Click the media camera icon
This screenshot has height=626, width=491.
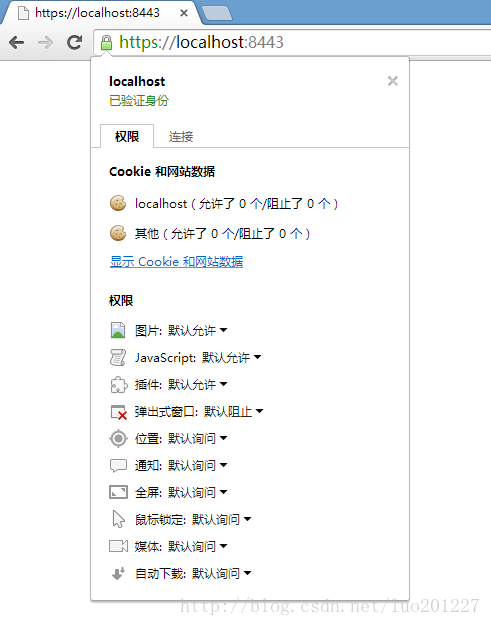click(118, 546)
